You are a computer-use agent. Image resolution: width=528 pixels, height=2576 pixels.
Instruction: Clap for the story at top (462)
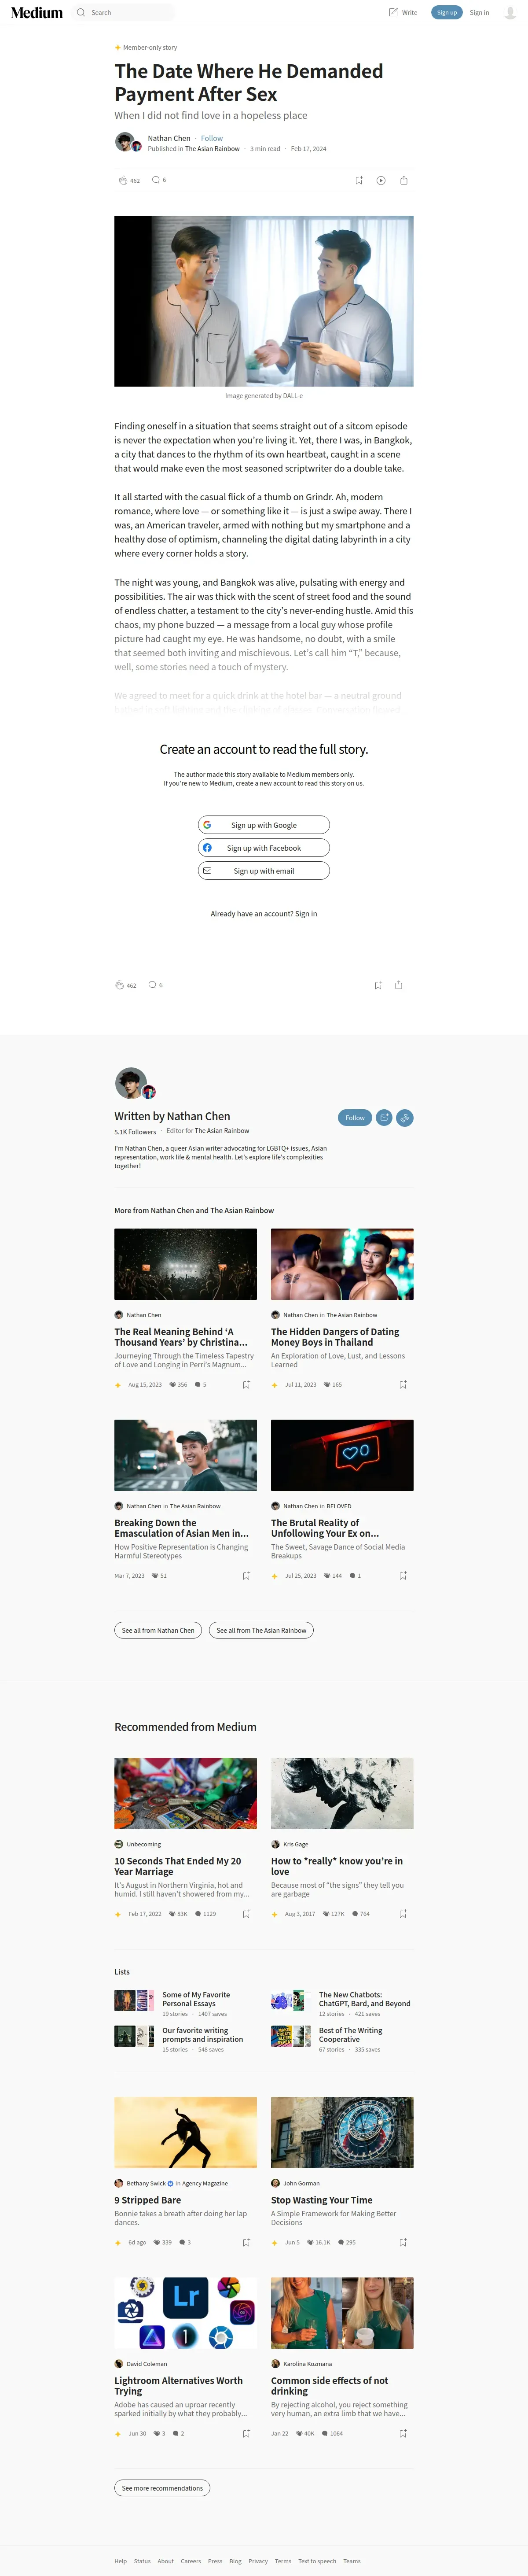pos(123,181)
